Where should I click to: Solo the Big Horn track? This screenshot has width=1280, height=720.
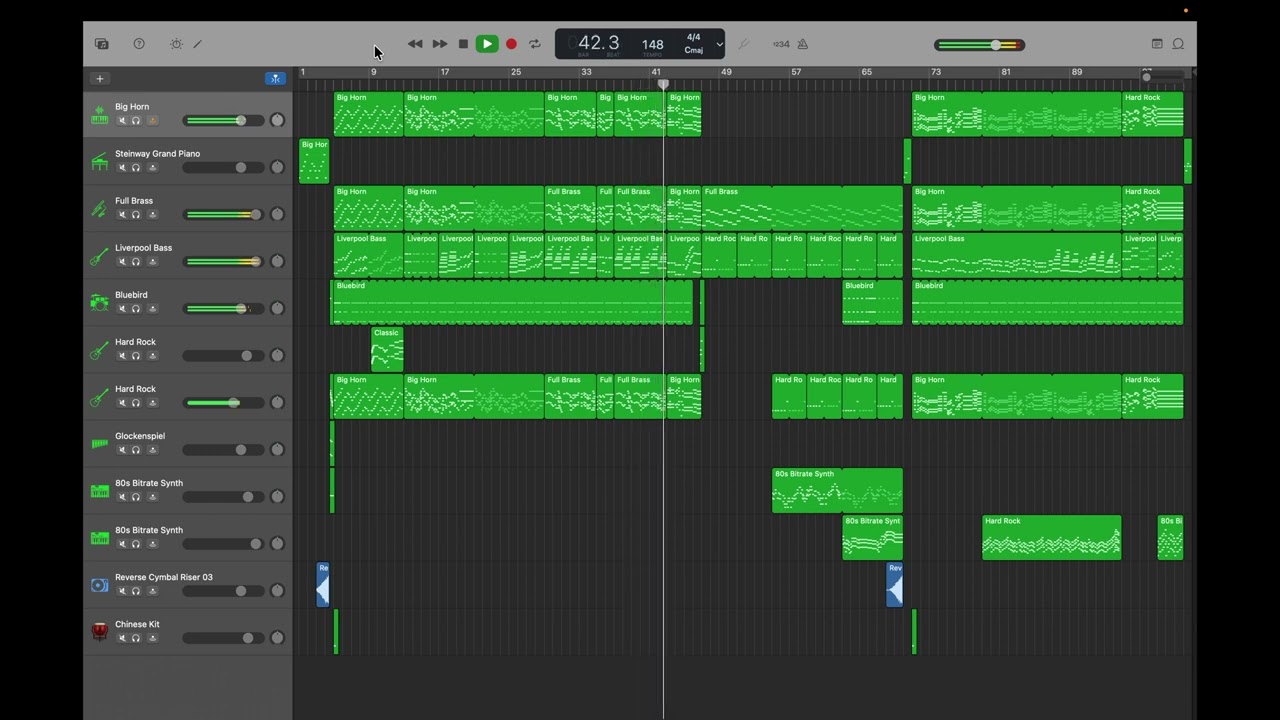pos(136,120)
